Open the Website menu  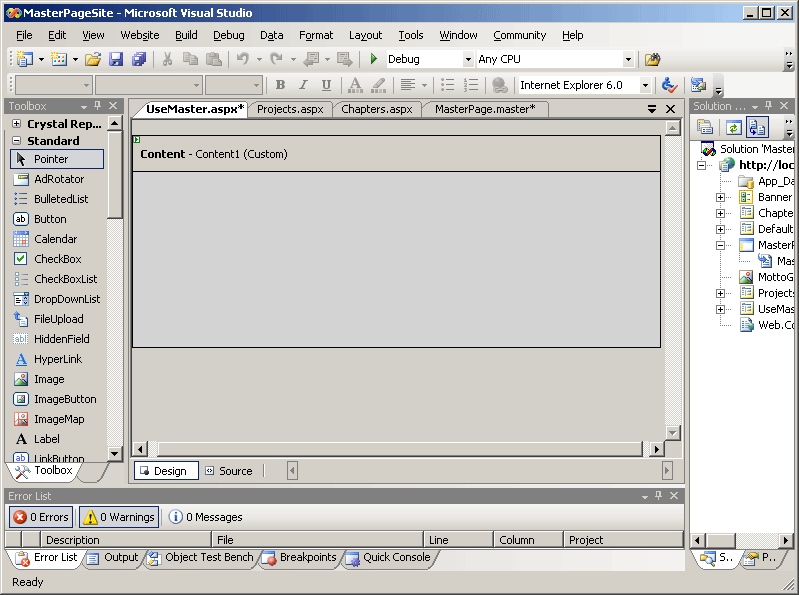pos(140,35)
